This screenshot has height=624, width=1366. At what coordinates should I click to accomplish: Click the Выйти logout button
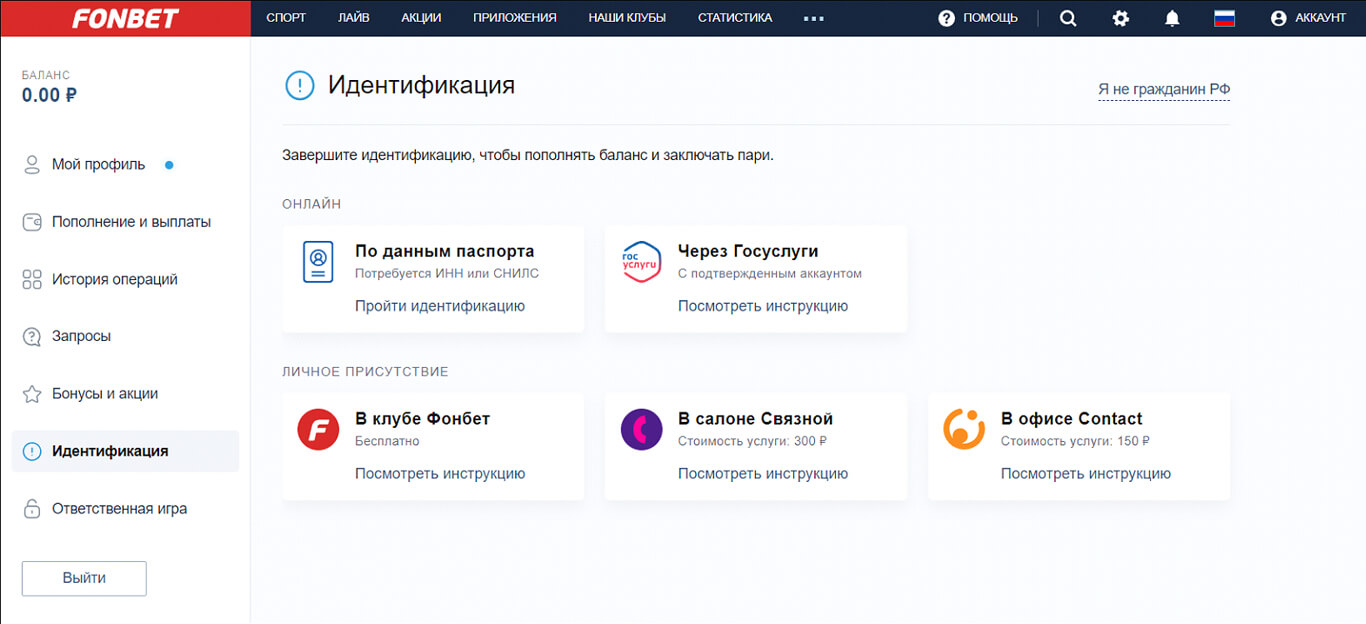tap(84, 578)
